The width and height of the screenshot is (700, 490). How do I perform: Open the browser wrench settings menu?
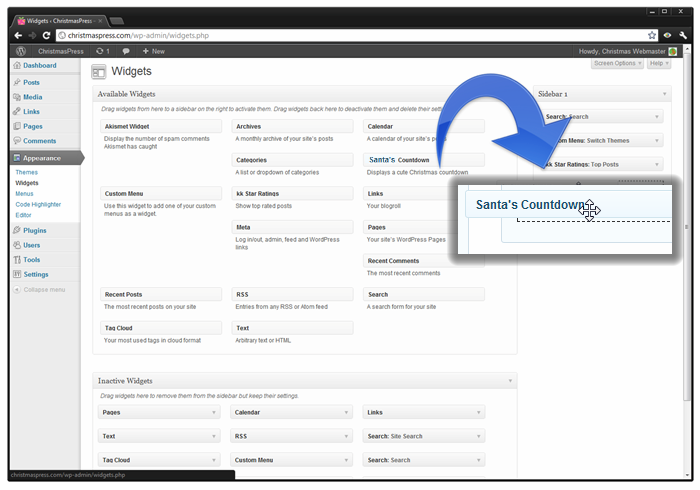683,35
